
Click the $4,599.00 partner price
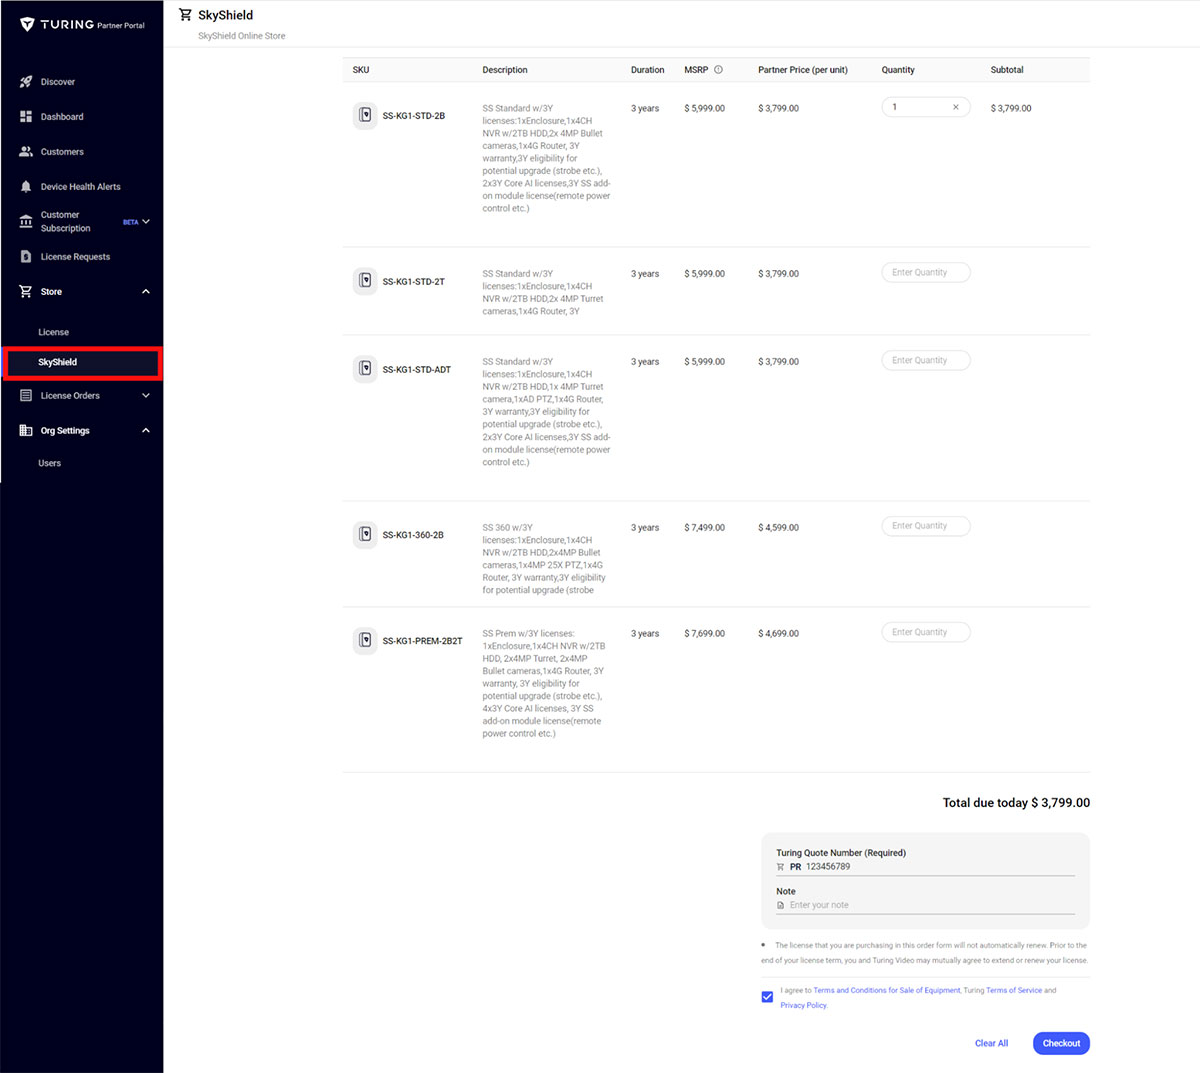(779, 527)
